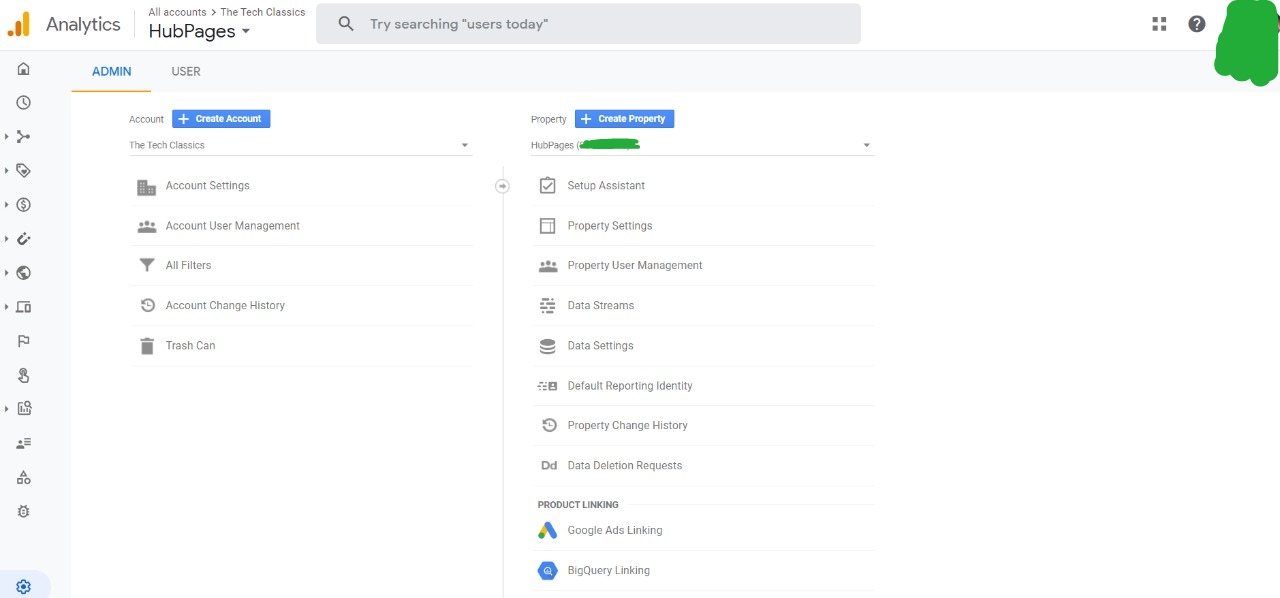Click the search field "Try searching users today"
This screenshot has height=598, width=1280.
coord(588,23)
